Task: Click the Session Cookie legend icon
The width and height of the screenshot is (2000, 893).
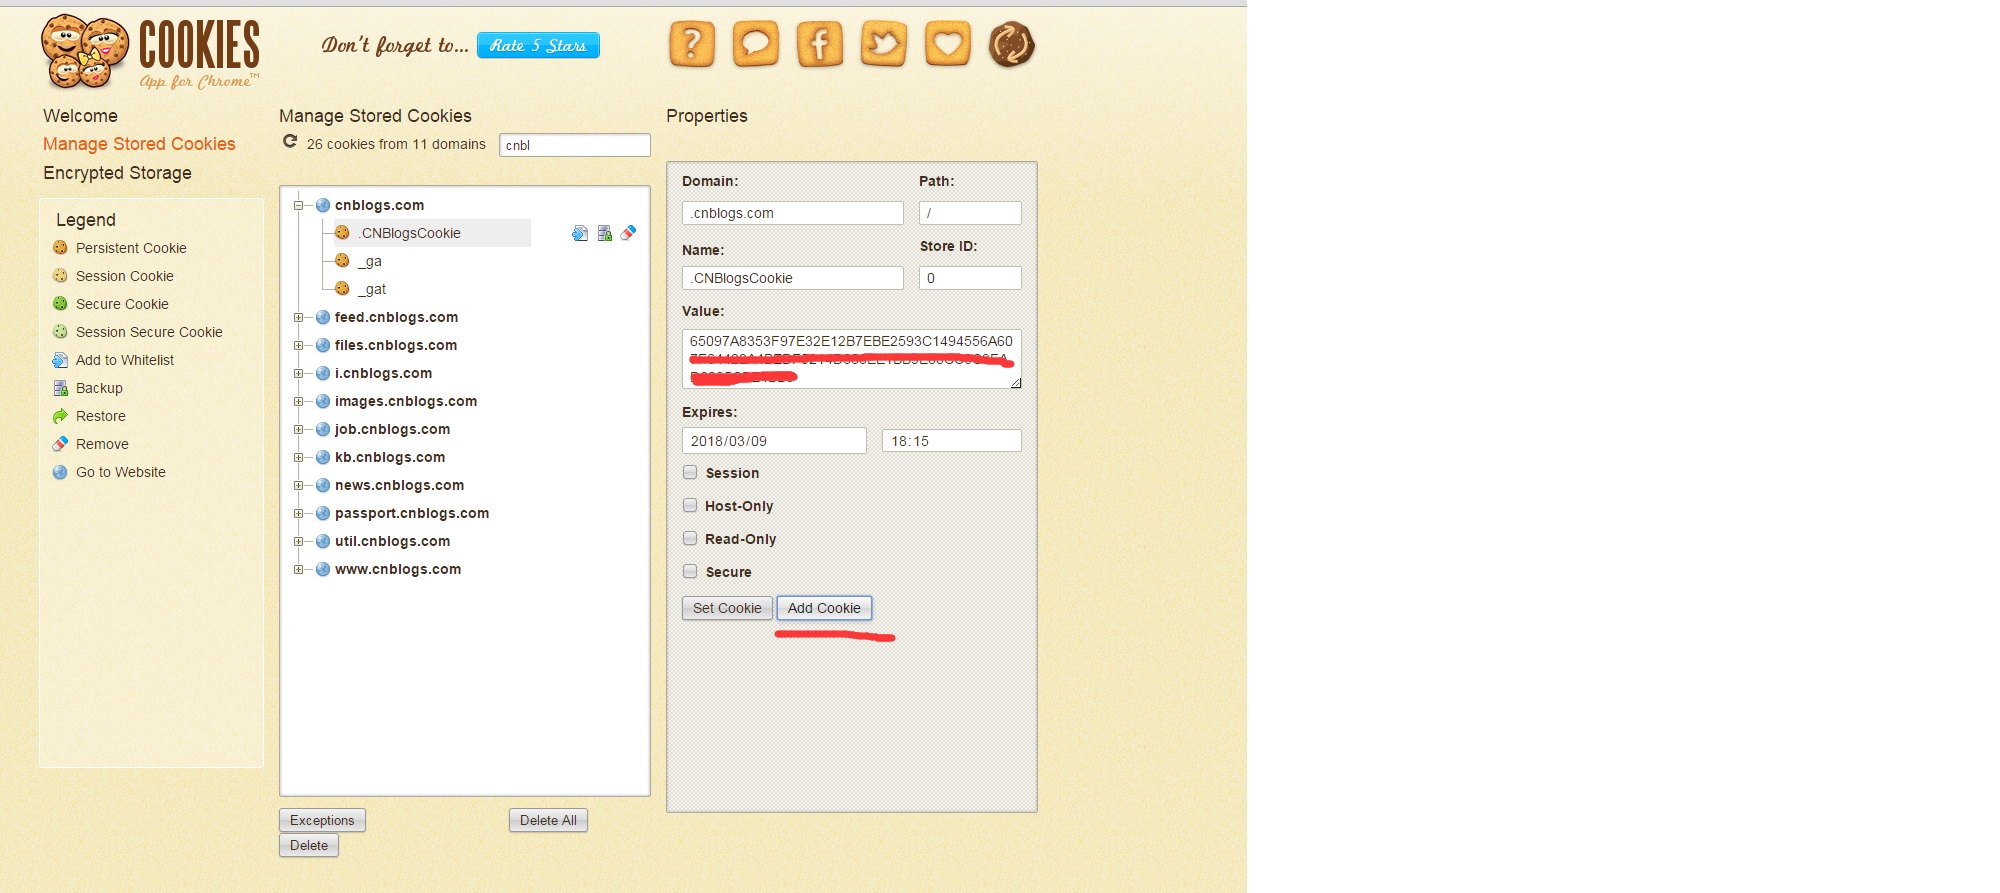Action: click(x=60, y=275)
